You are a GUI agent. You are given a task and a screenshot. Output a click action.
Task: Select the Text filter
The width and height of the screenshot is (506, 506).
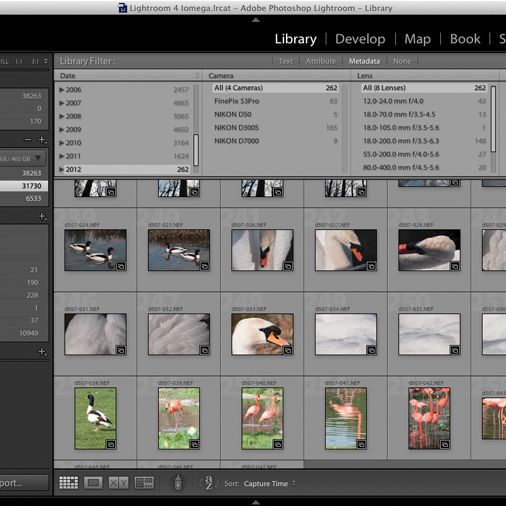coord(286,61)
